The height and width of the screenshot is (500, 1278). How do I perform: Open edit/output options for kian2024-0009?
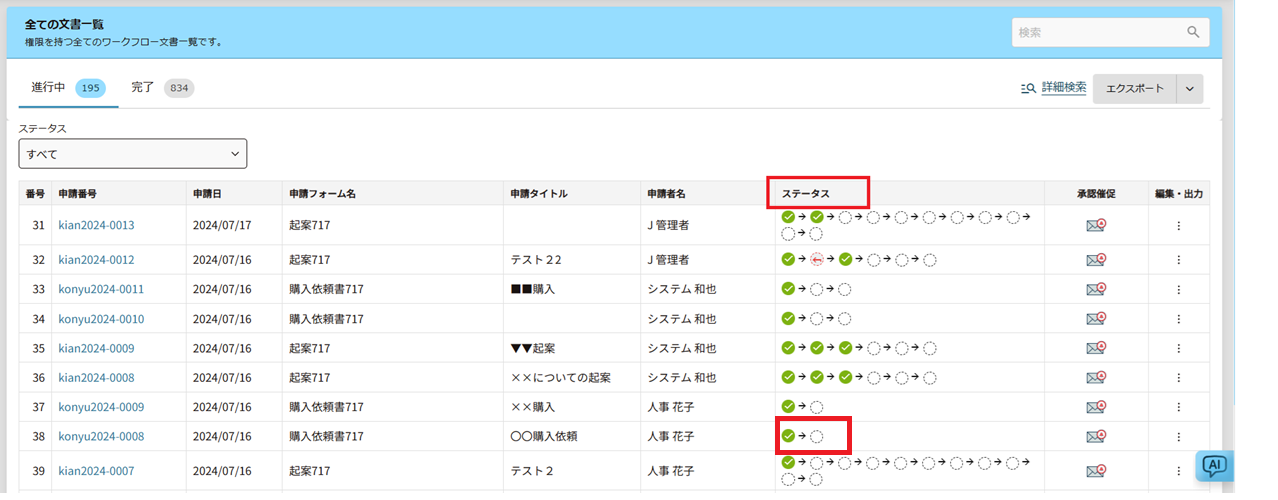pyautogui.click(x=1178, y=349)
